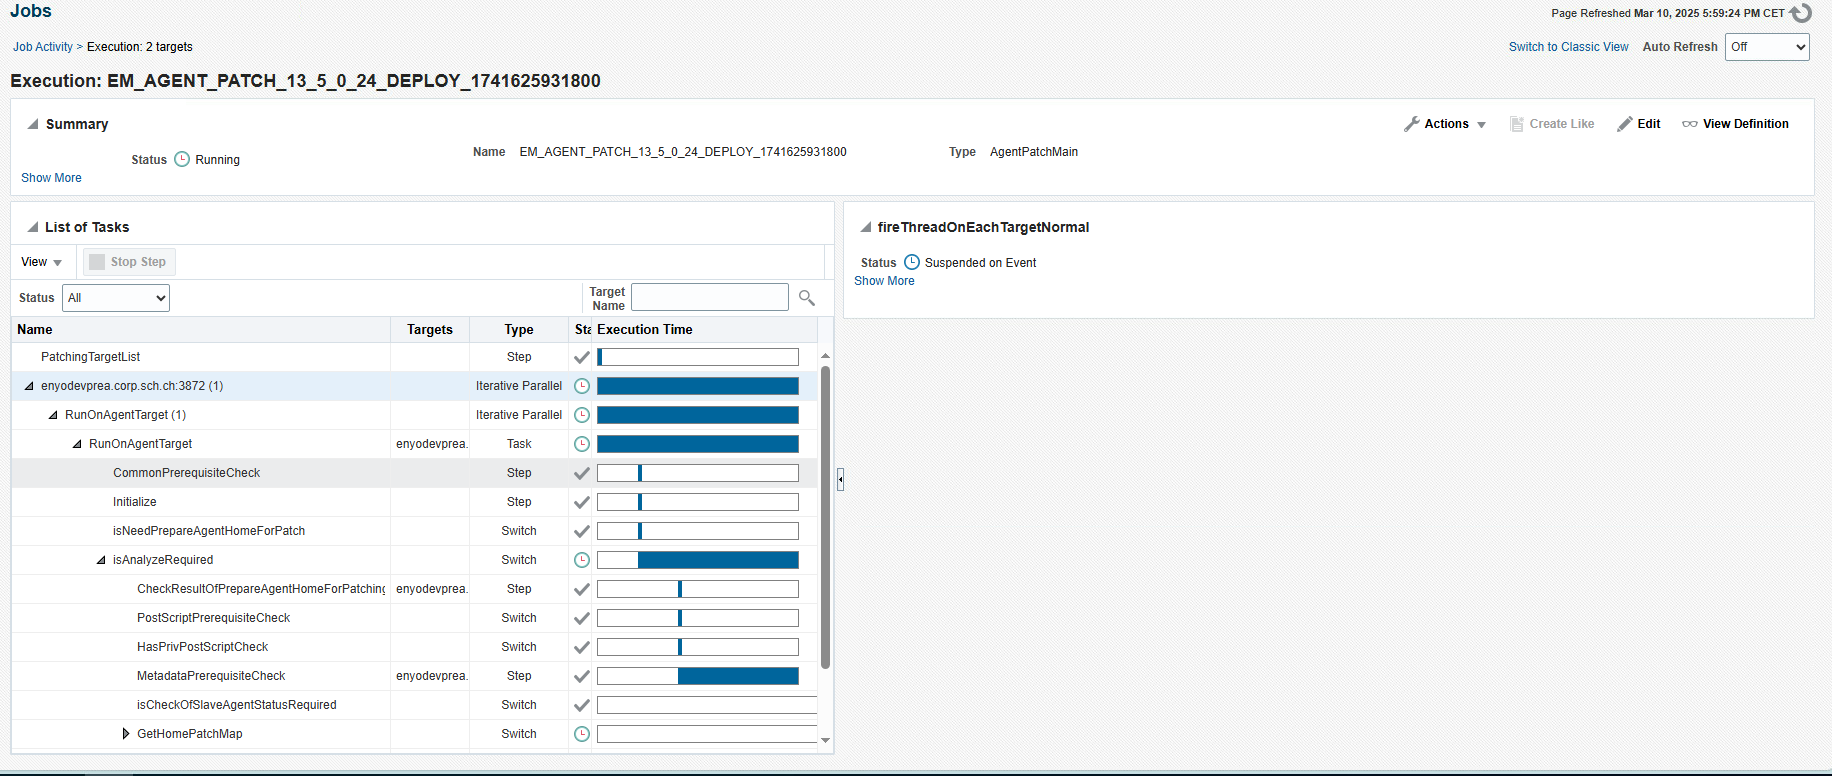
Task: Click the Edit pencil icon
Action: coord(1625,124)
